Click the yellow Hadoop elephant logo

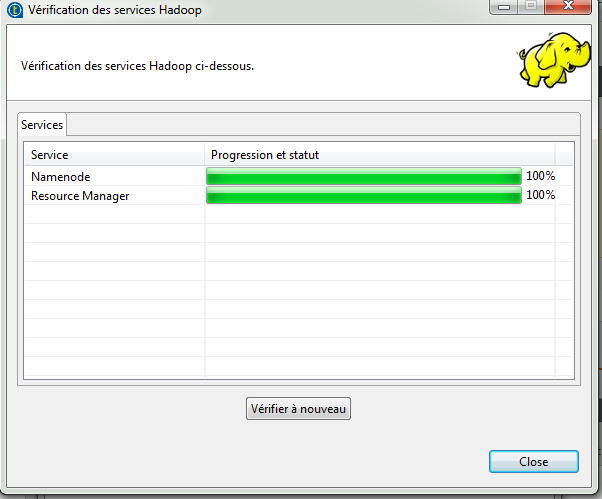pyautogui.click(x=554, y=60)
